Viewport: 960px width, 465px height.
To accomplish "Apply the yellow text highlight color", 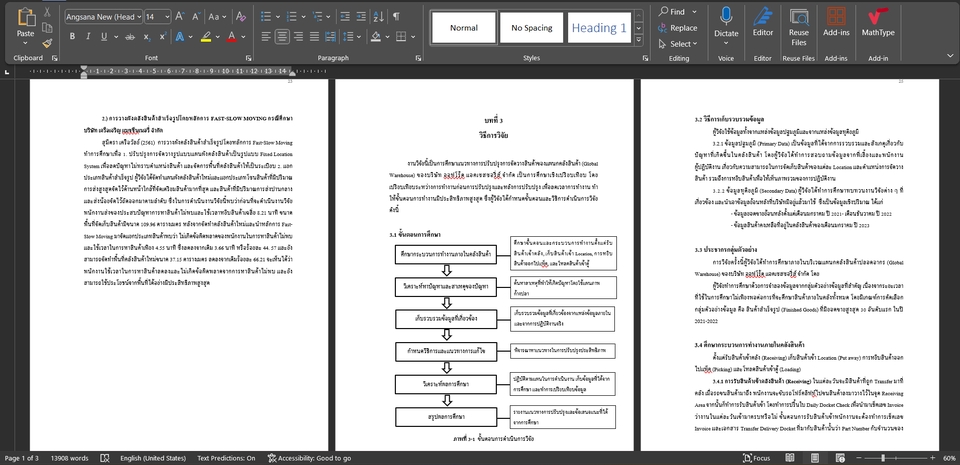I will [x=206, y=37].
